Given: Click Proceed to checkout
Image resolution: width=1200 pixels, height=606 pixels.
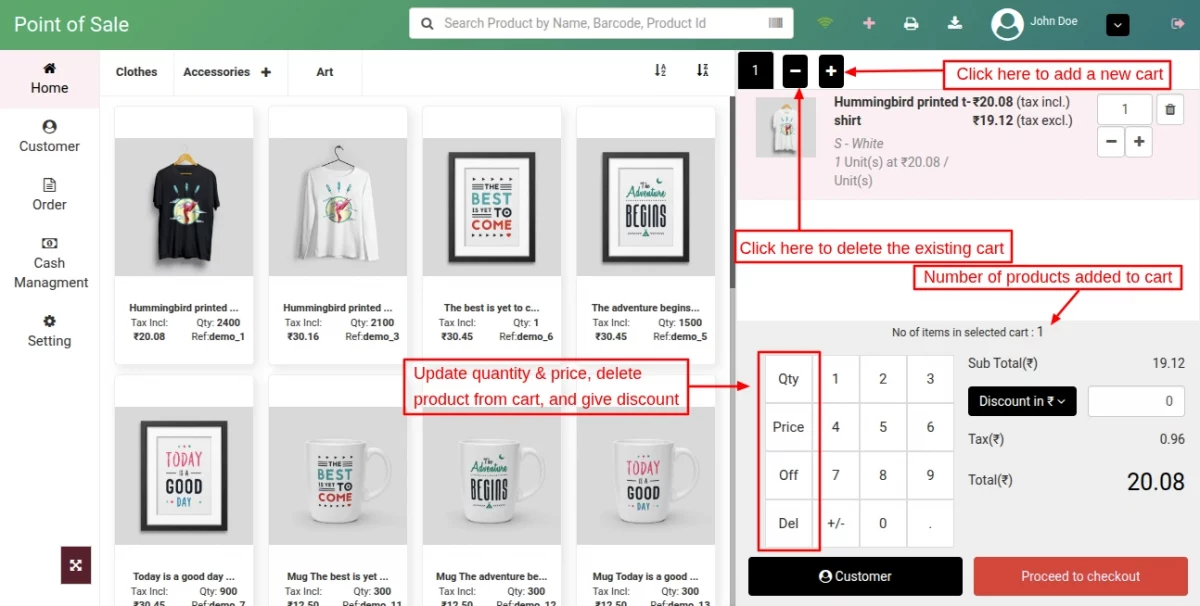Looking at the screenshot, I should pos(1079,576).
